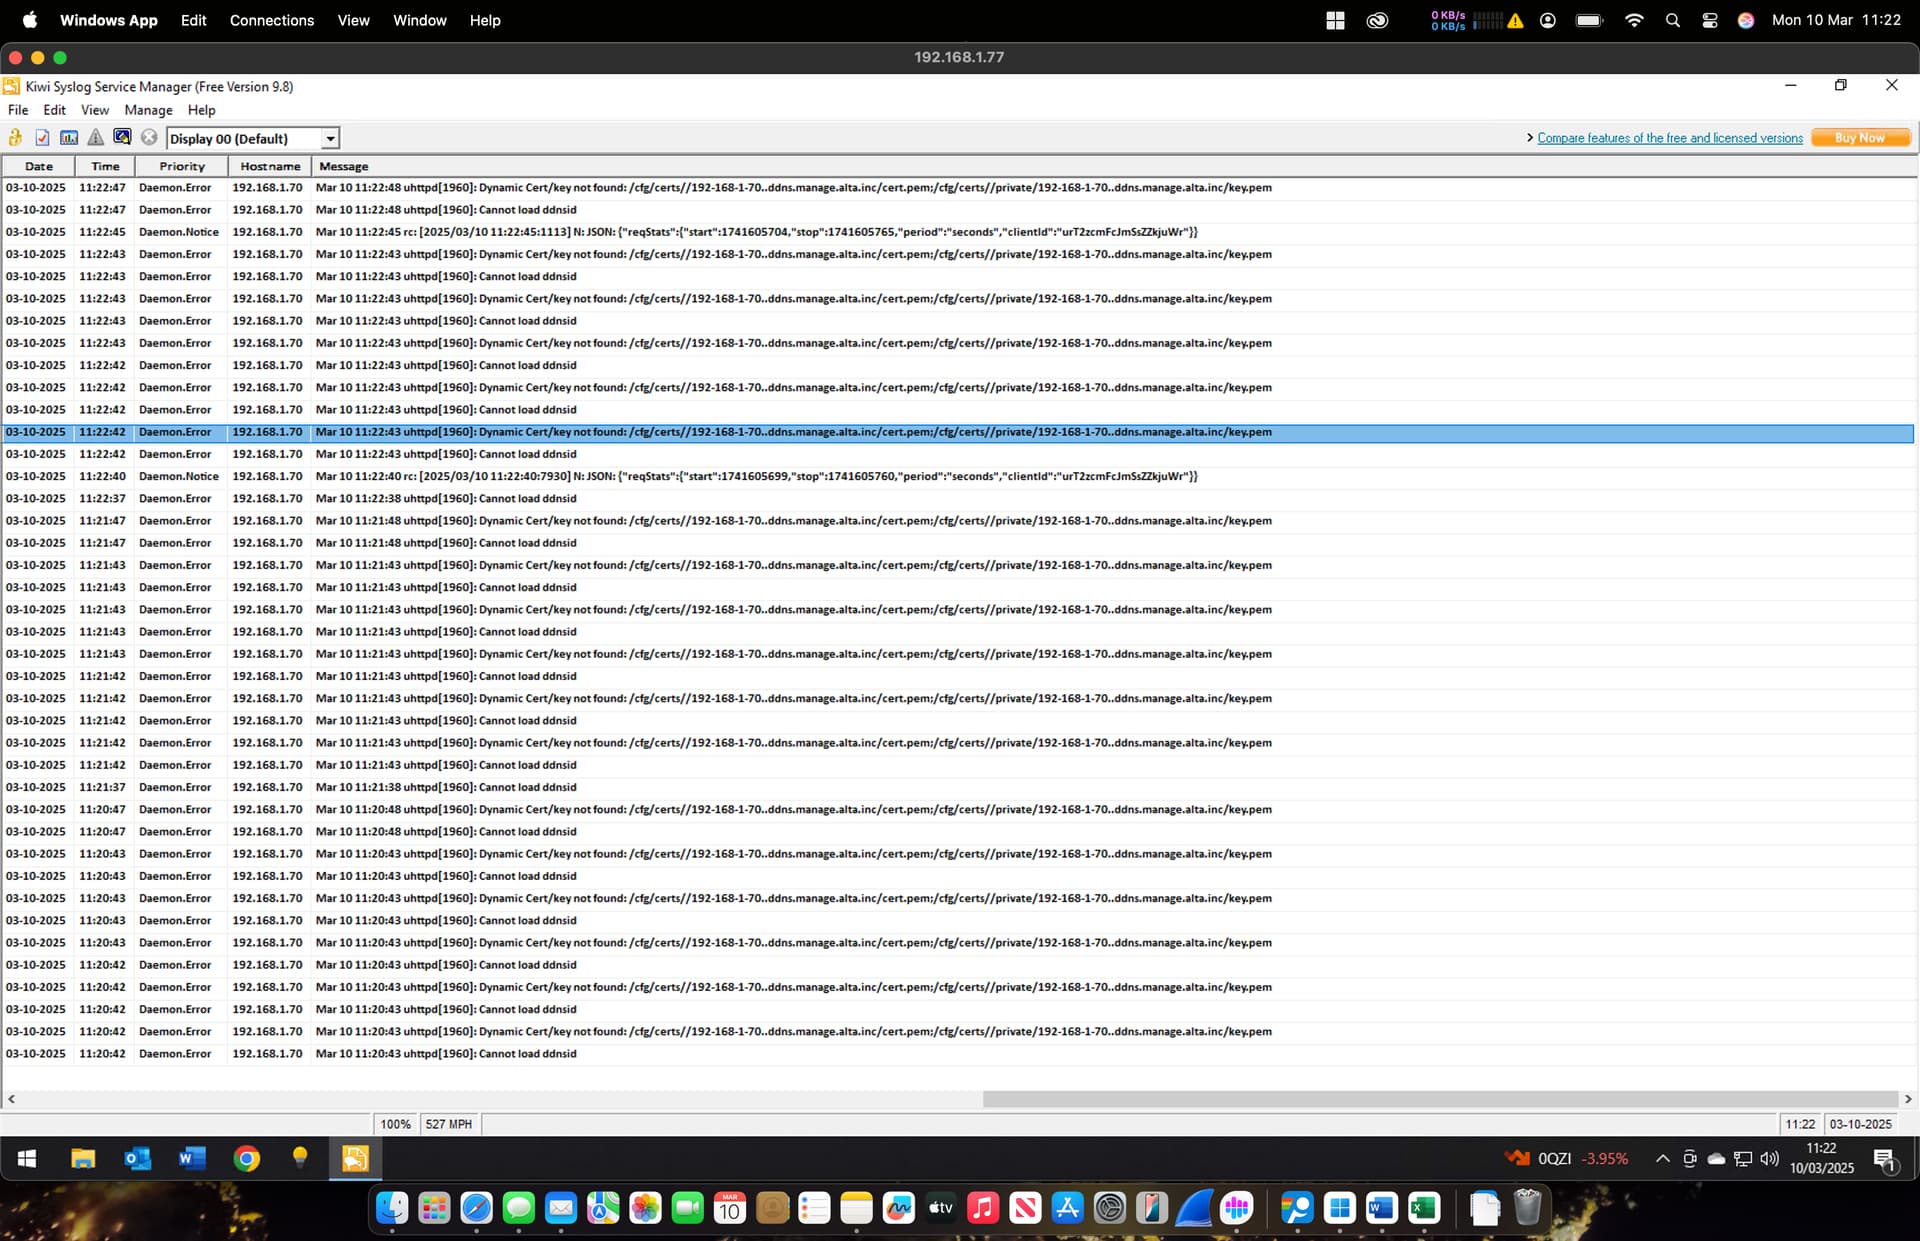Open Safari from the macOS Dock

point(476,1208)
